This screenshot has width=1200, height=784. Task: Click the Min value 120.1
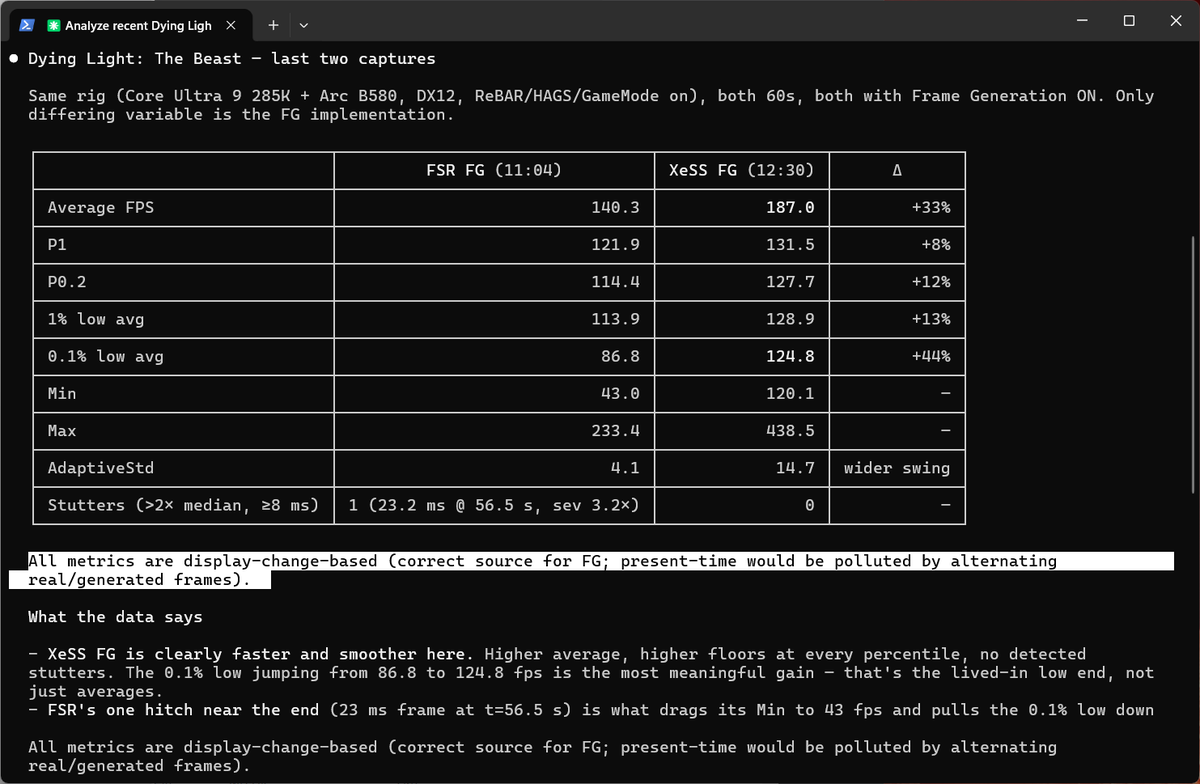(x=789, y=393)
